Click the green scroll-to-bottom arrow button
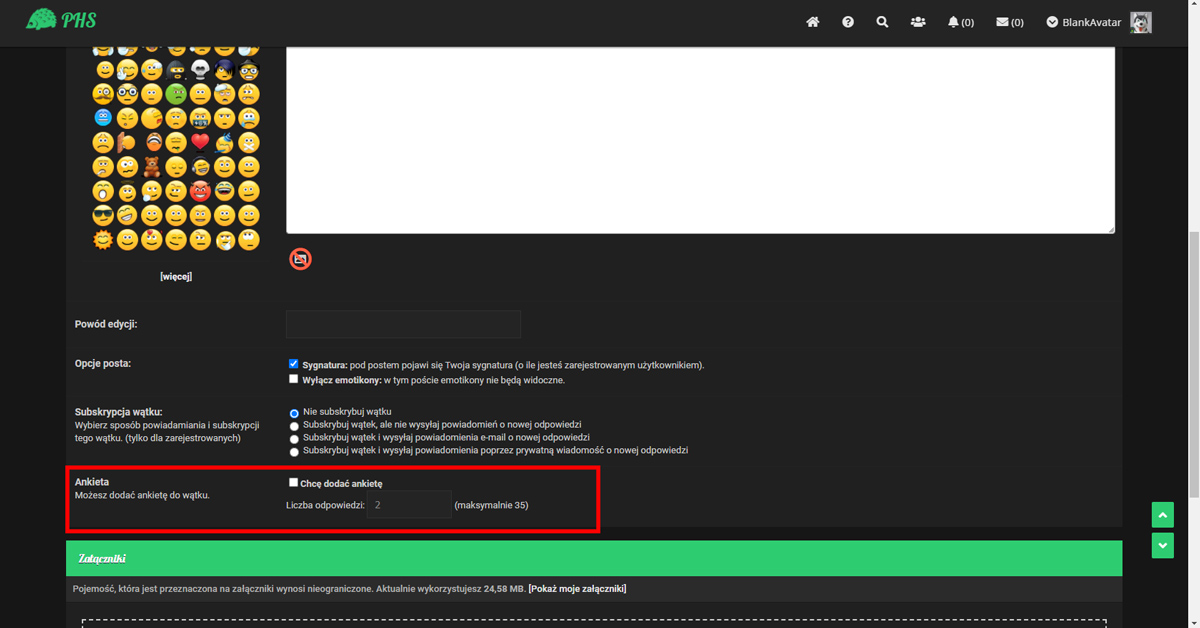 click(x=1162, y=545)
